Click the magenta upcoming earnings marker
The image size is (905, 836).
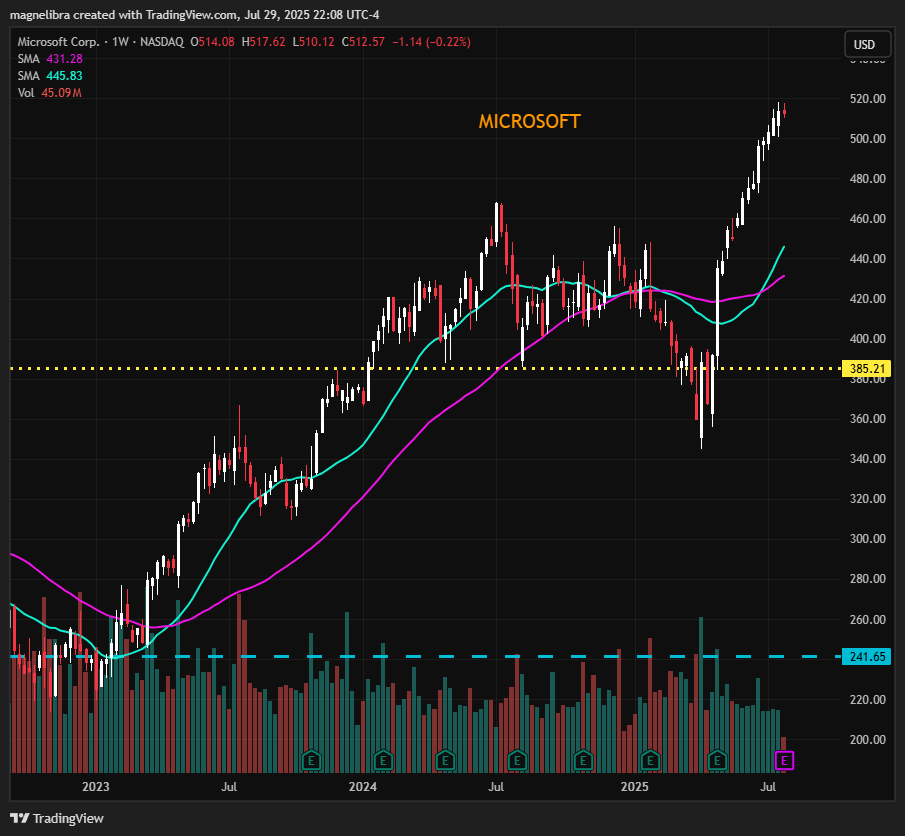784,760
